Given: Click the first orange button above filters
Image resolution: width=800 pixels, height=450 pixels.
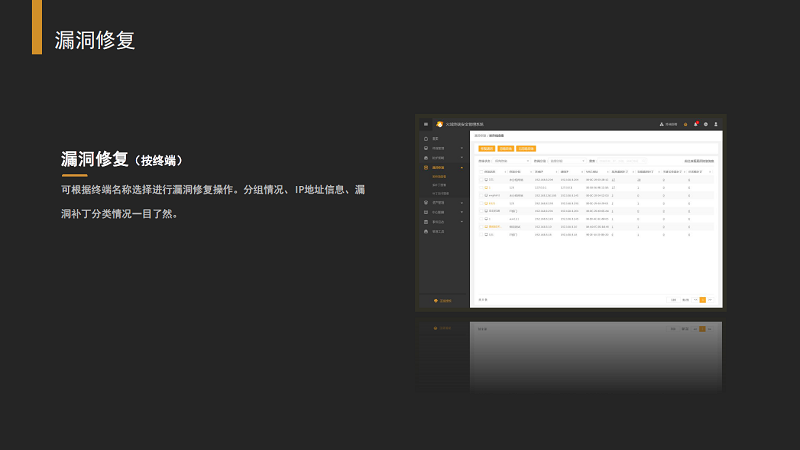Looking at the screenshot, I should [486, 148].
